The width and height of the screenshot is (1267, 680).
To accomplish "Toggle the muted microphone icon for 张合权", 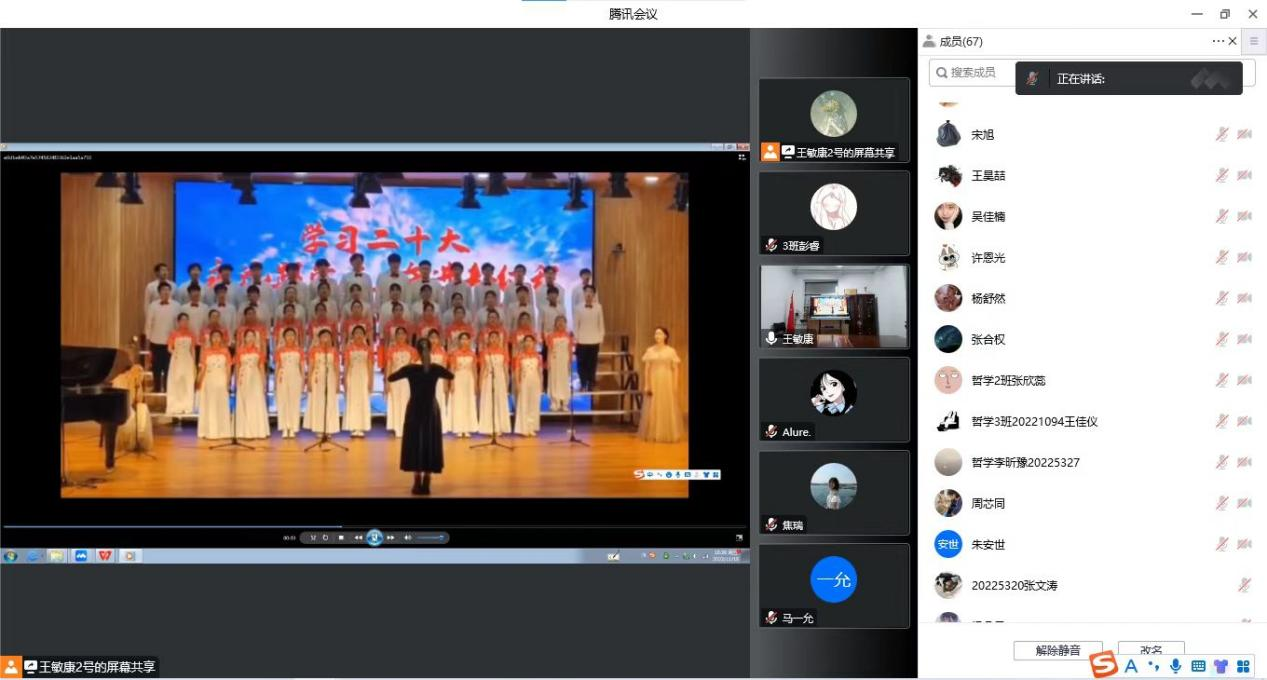I will [1221, 339].
